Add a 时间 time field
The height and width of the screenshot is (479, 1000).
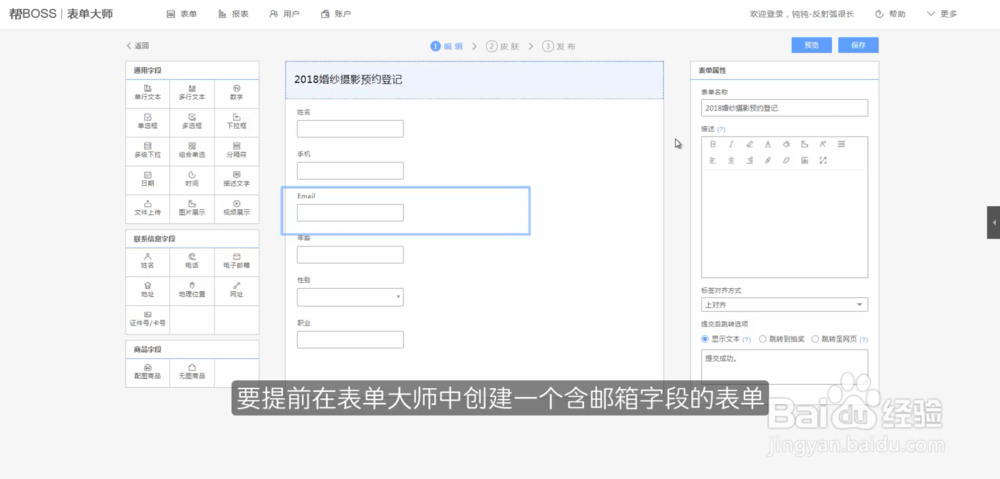192,179
